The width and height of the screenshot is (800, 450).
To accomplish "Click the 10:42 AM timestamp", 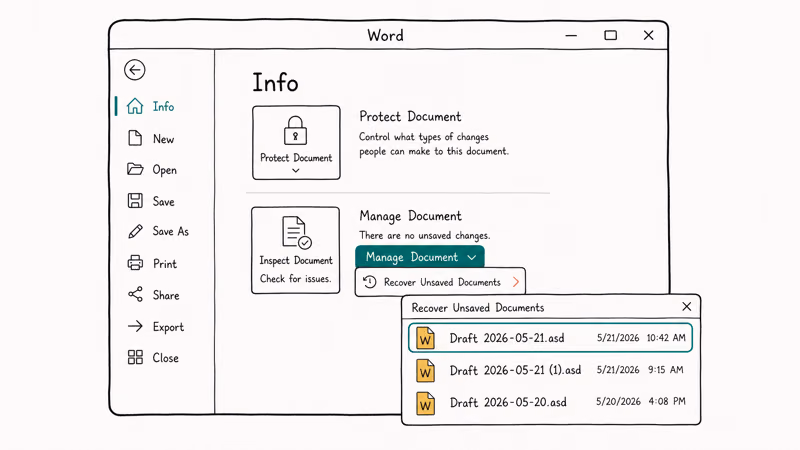I will (x=666, y=338).
